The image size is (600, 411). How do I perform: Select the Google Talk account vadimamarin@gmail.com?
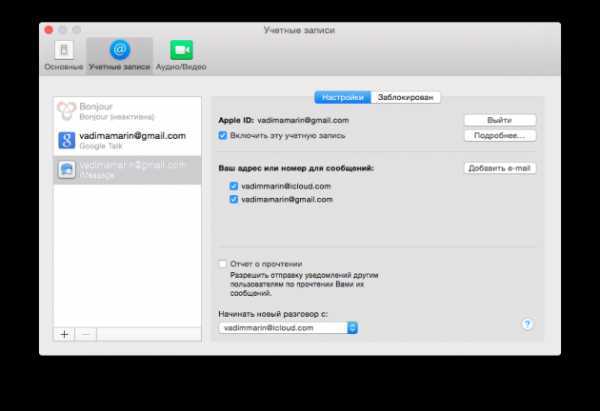127,140
